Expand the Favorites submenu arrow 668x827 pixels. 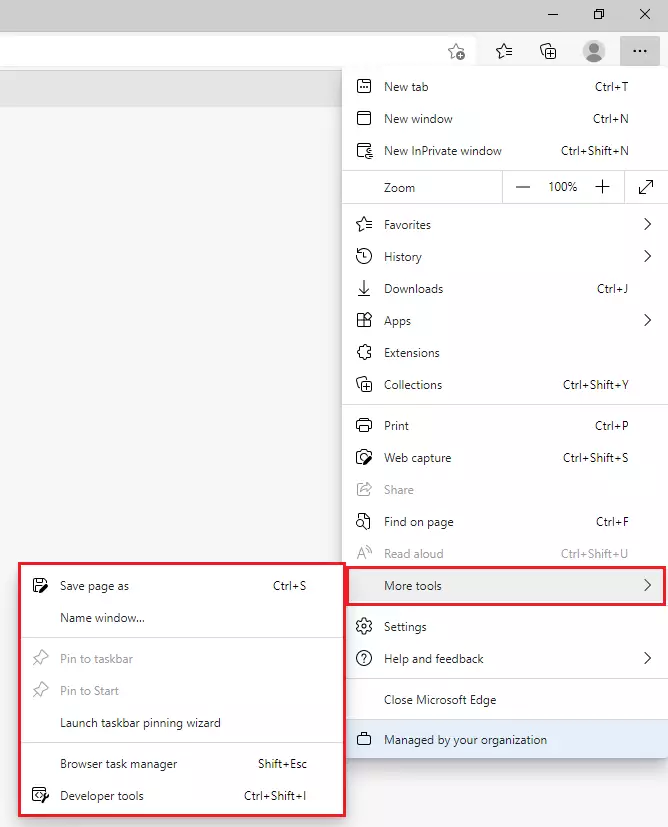point(647,224)
